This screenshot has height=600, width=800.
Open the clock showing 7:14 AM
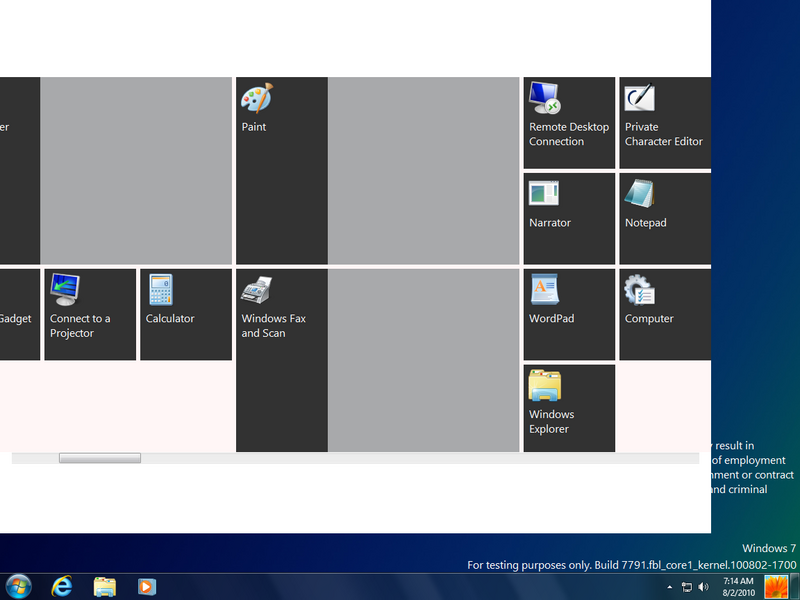pyautogui.click(x=737, y=586)
